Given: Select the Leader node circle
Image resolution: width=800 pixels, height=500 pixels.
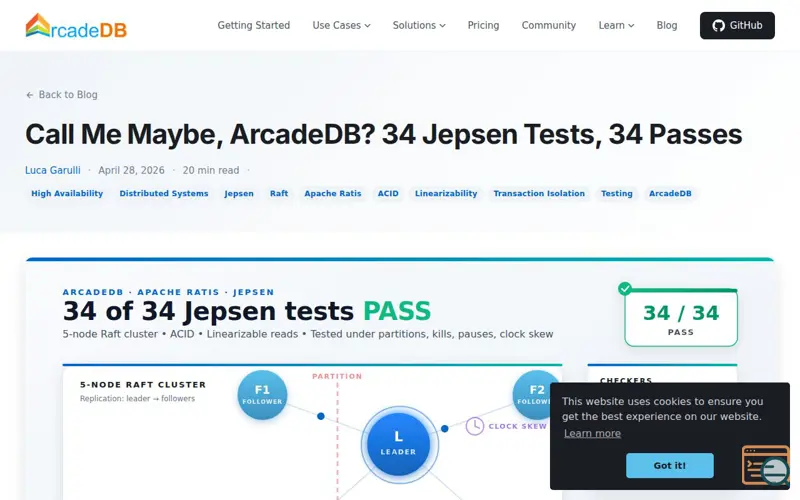Looking at the screenshot, I should (398, 444).
